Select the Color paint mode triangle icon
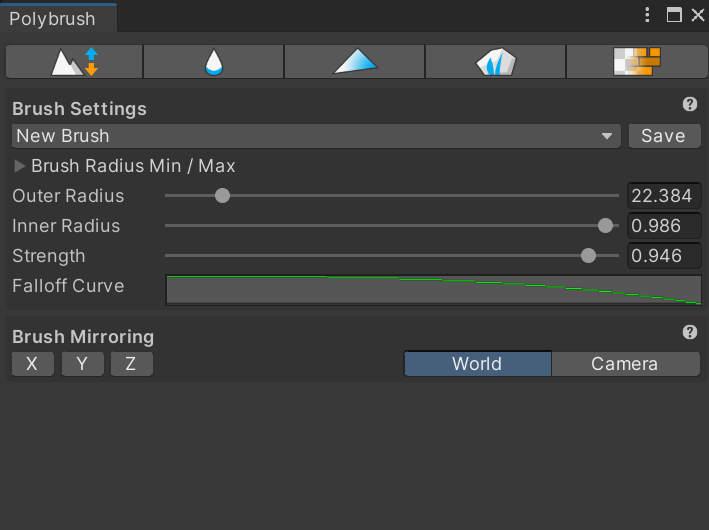The width and height of the screenshot is (709, 530). [354, 62]
